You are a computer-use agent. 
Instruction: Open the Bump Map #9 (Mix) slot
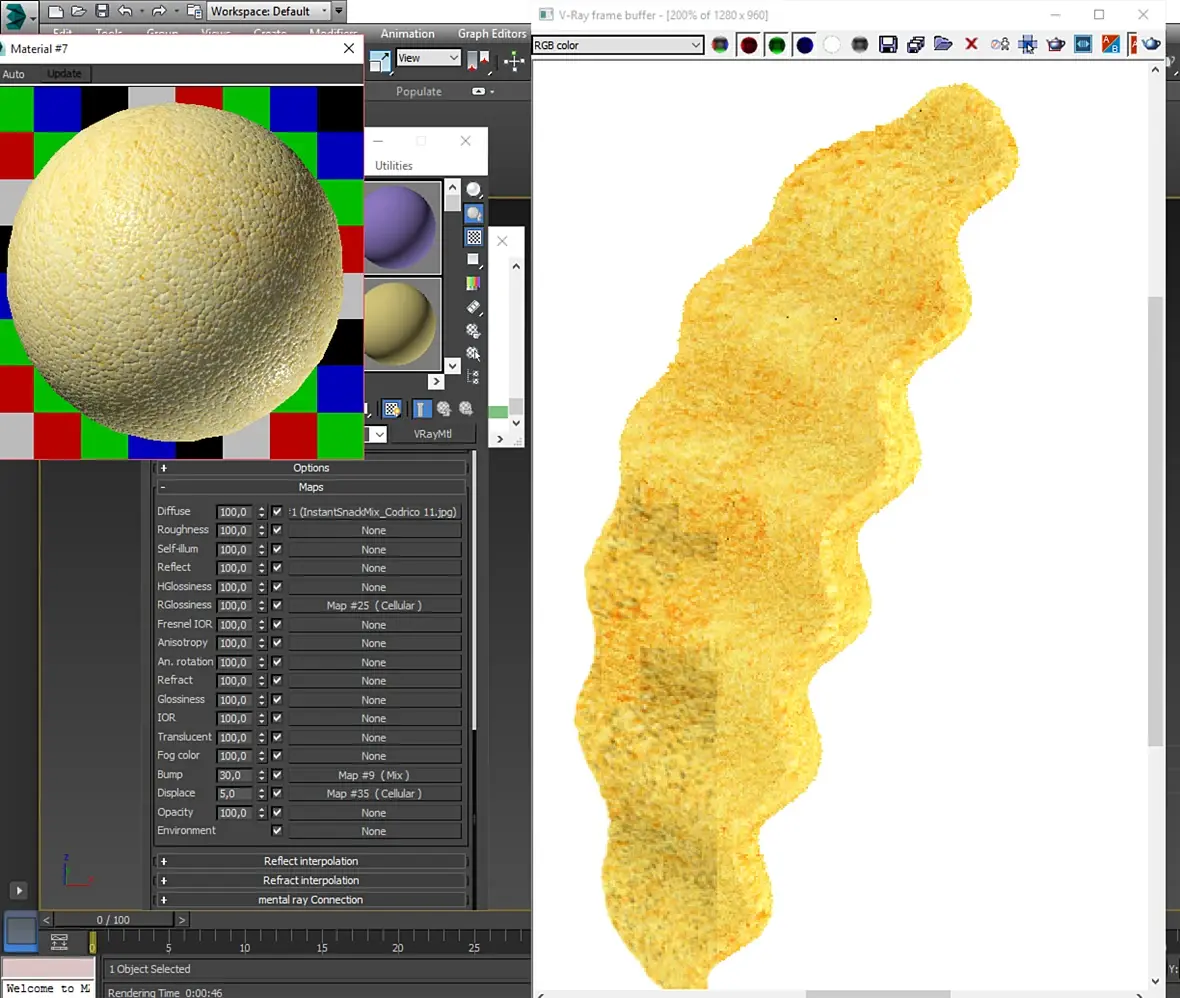pyautogui.click(x=374, y=775)
